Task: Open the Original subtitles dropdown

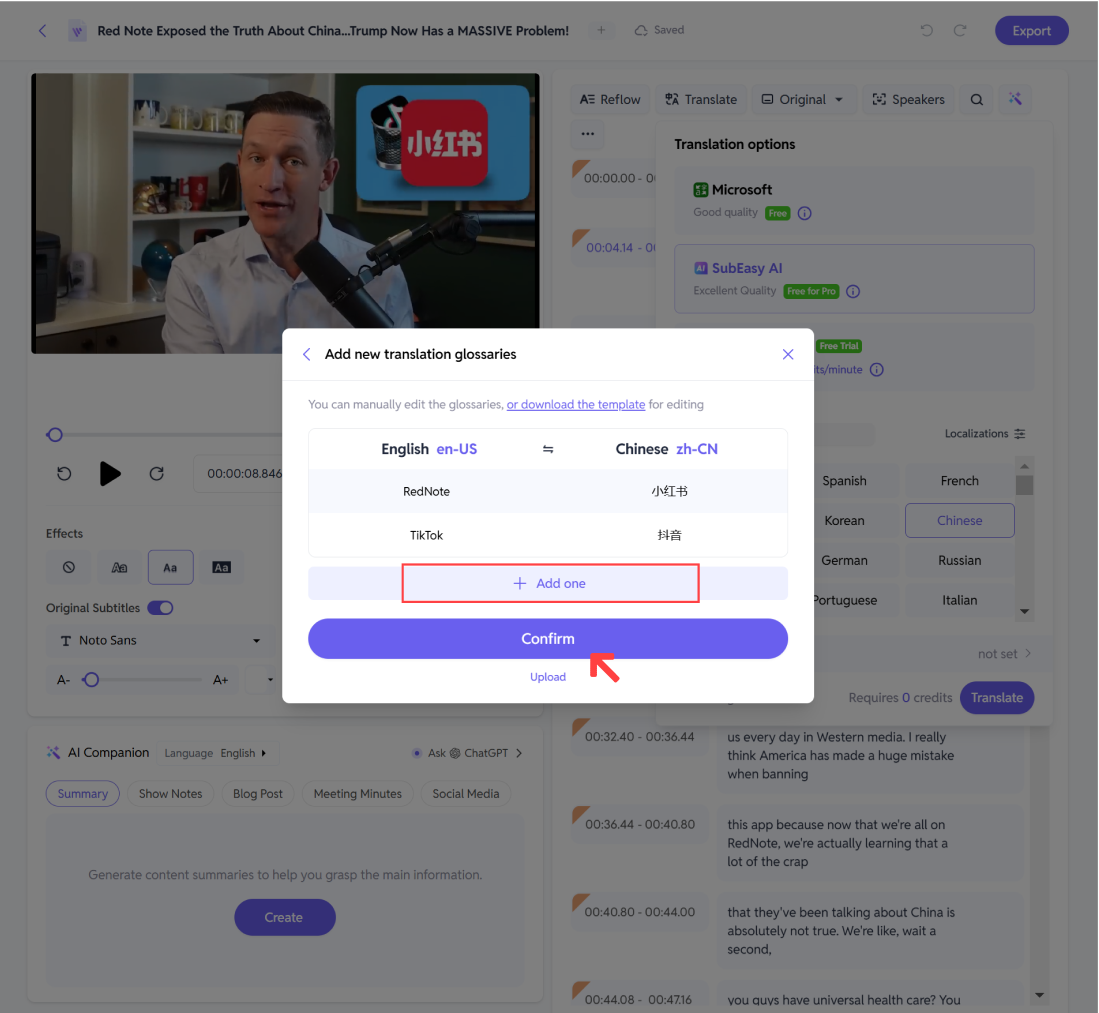Action: (x=802, y=100)
